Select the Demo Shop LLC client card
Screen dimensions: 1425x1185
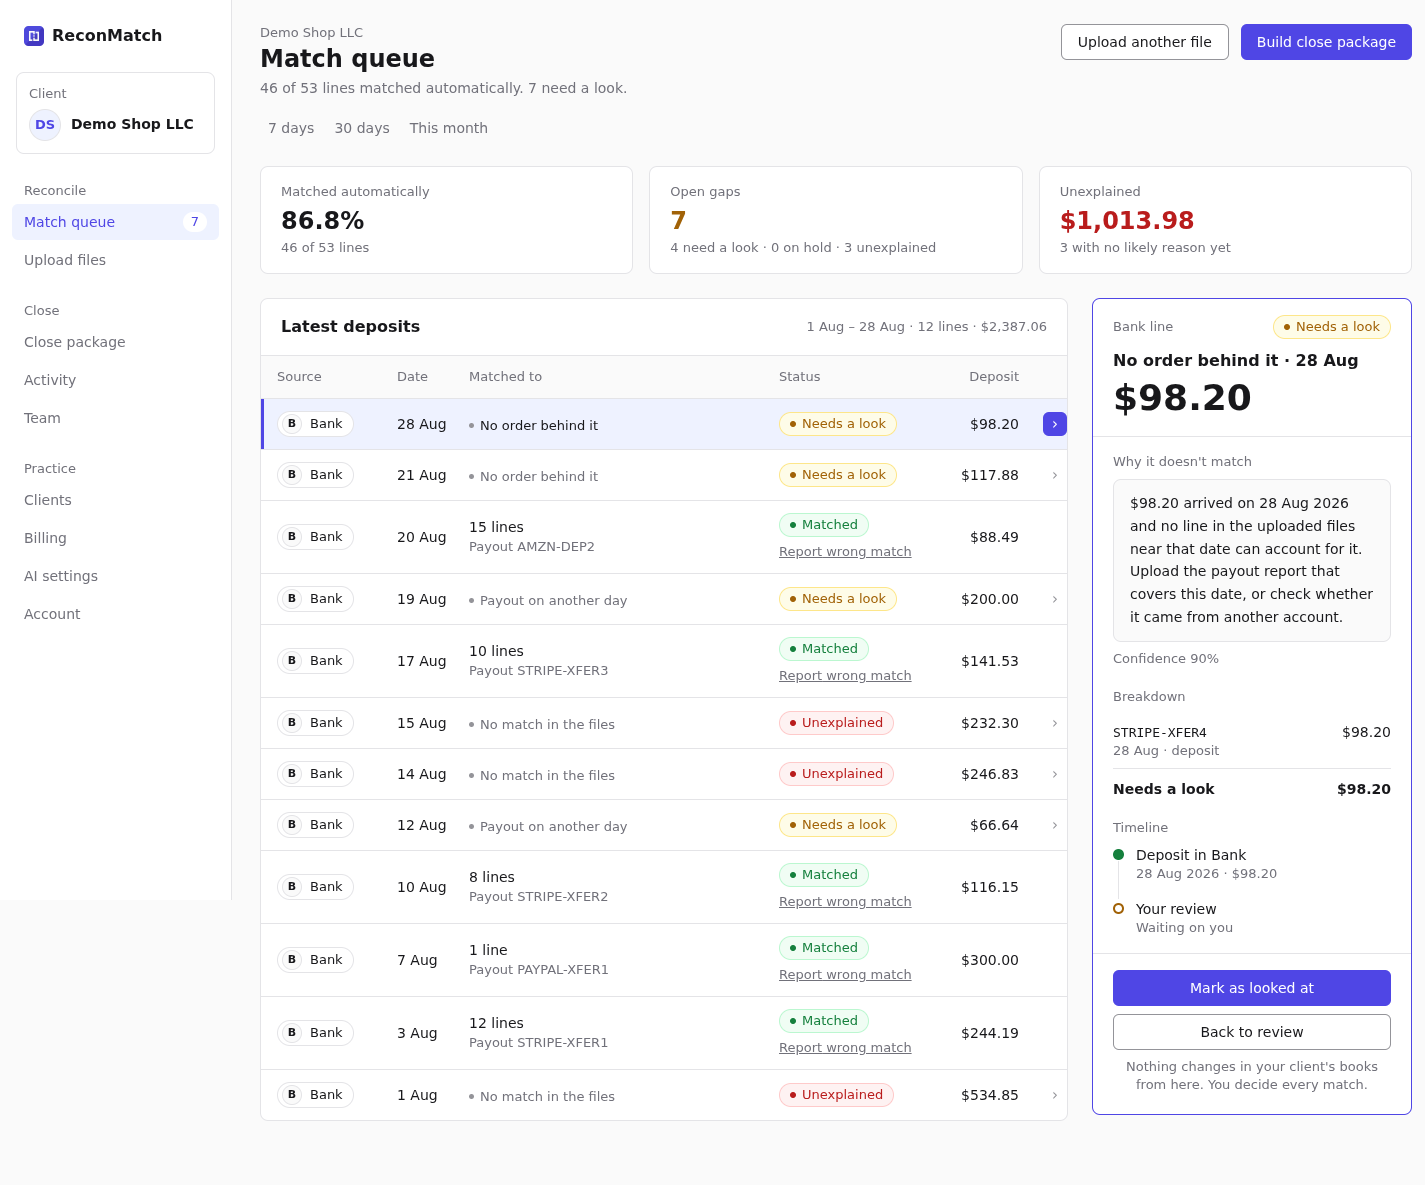(115, 113)
